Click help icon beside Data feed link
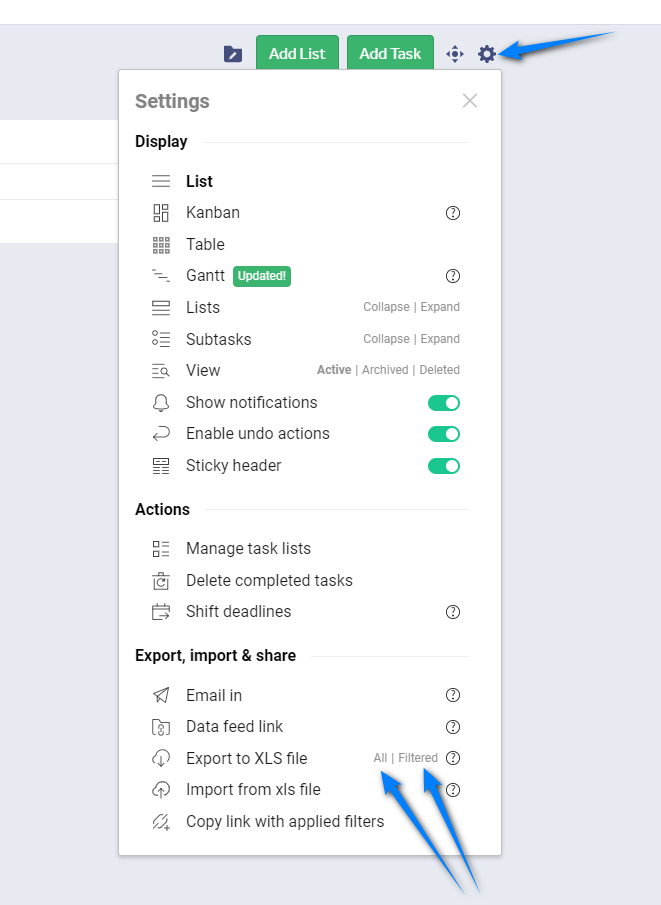661x905 pixels. [453, 727]
